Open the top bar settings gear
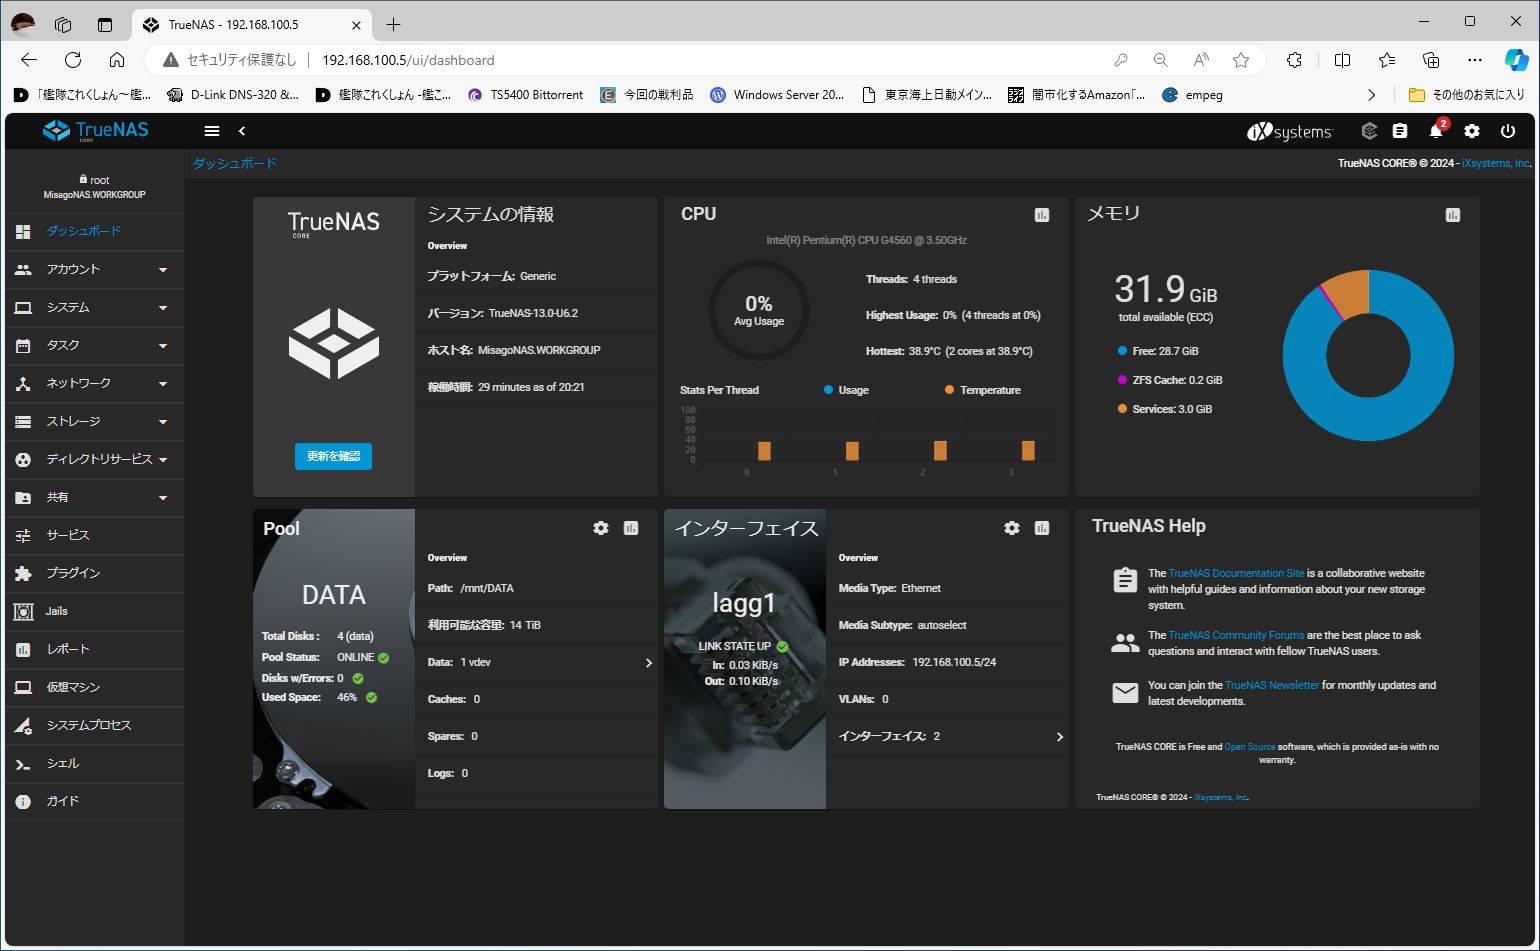The width and height of the screenshot is (1540, 951). coord(1472,131)
